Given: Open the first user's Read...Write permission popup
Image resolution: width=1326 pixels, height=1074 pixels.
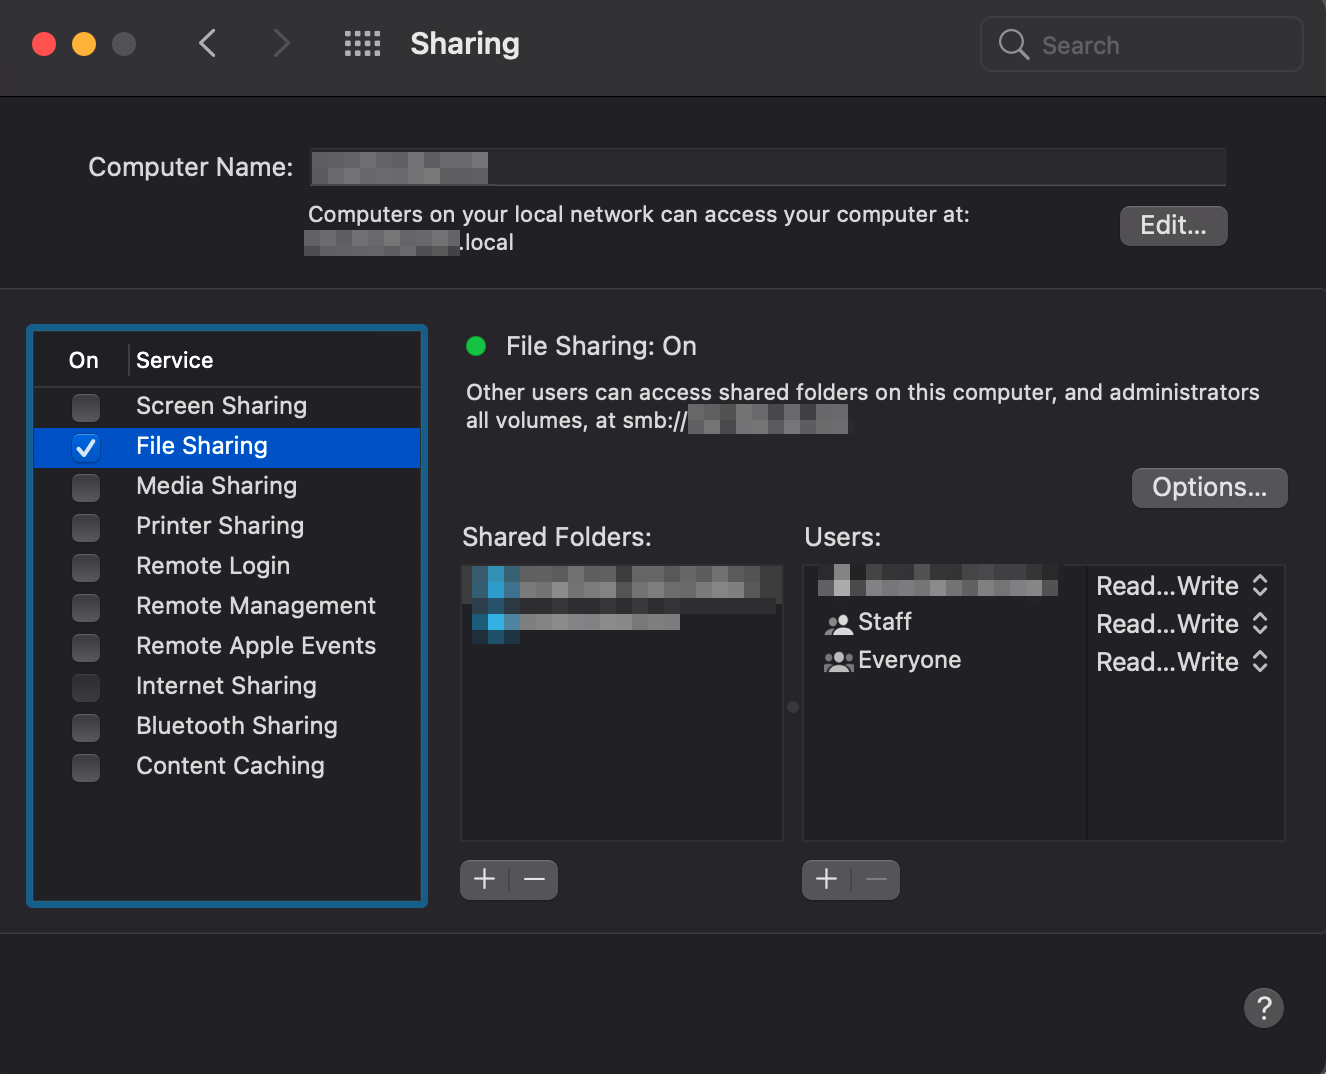Looking at the screenshot, I should (1182, 586).
